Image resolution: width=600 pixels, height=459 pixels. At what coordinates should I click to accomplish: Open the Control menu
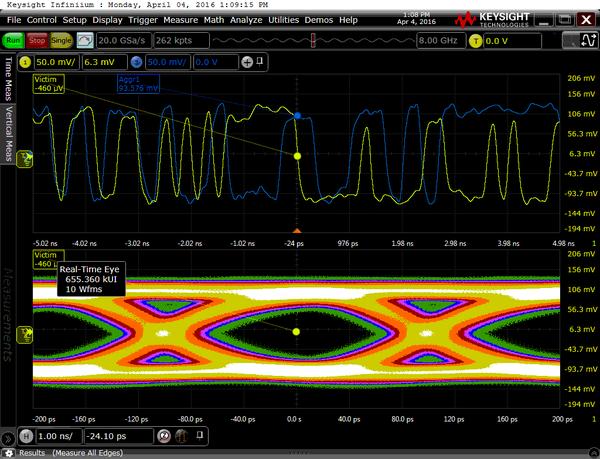pyautogui.click(x=42, y=20)
